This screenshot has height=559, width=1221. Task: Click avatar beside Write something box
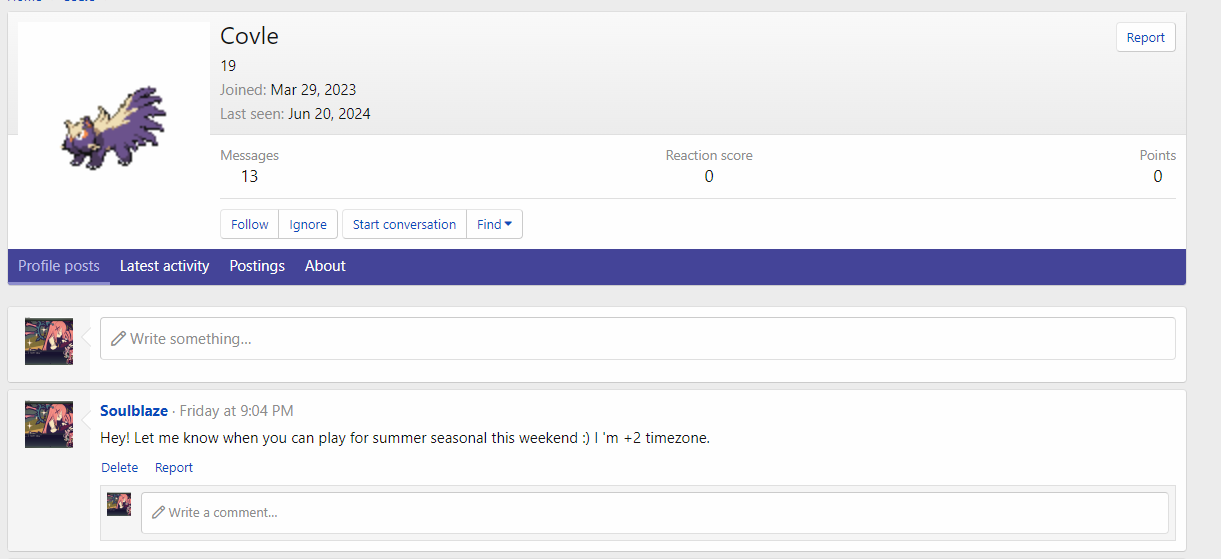(x=49, y=341)
